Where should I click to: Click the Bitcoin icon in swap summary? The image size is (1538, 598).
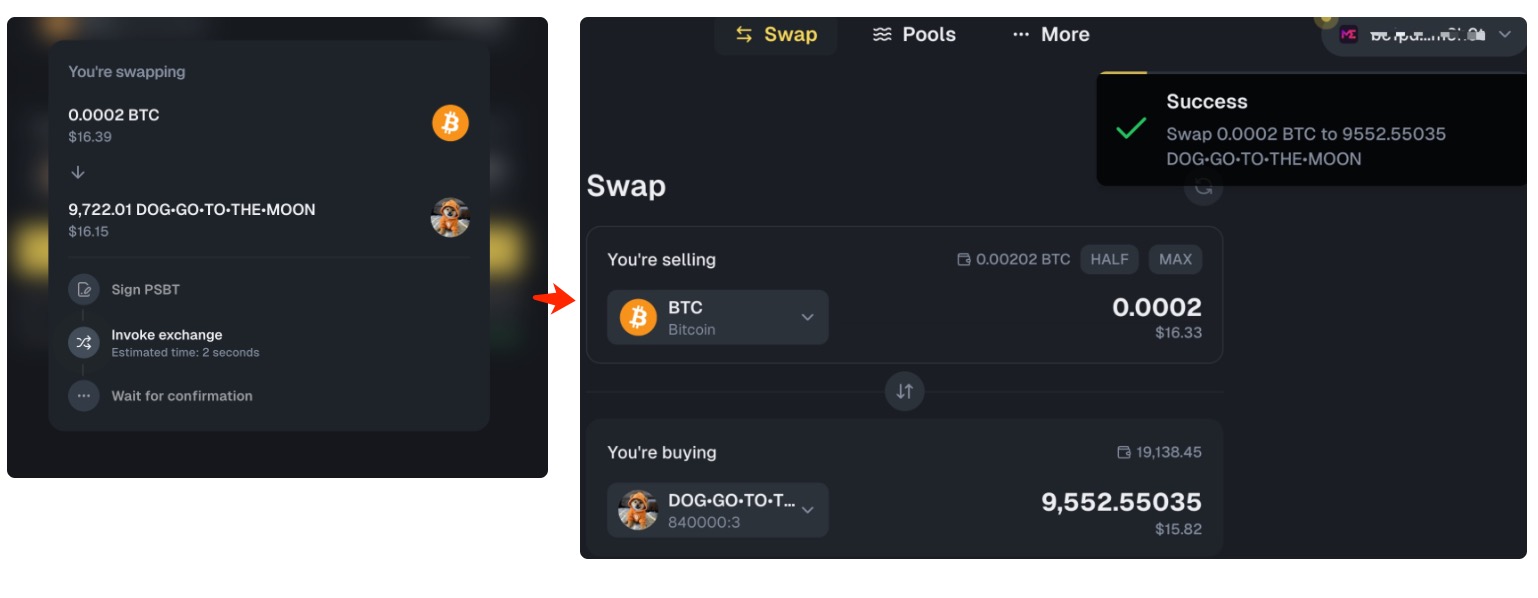450,123
